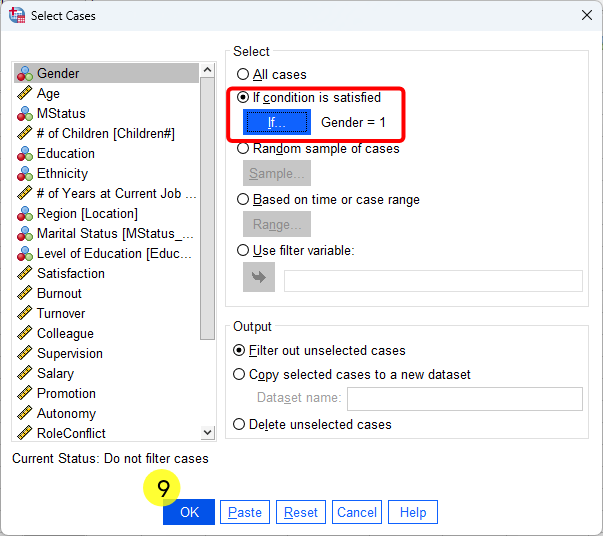The height and width of the screenshot is (536, 603).
Task: Select Delete unselected cases option
Action: (239, 424)
